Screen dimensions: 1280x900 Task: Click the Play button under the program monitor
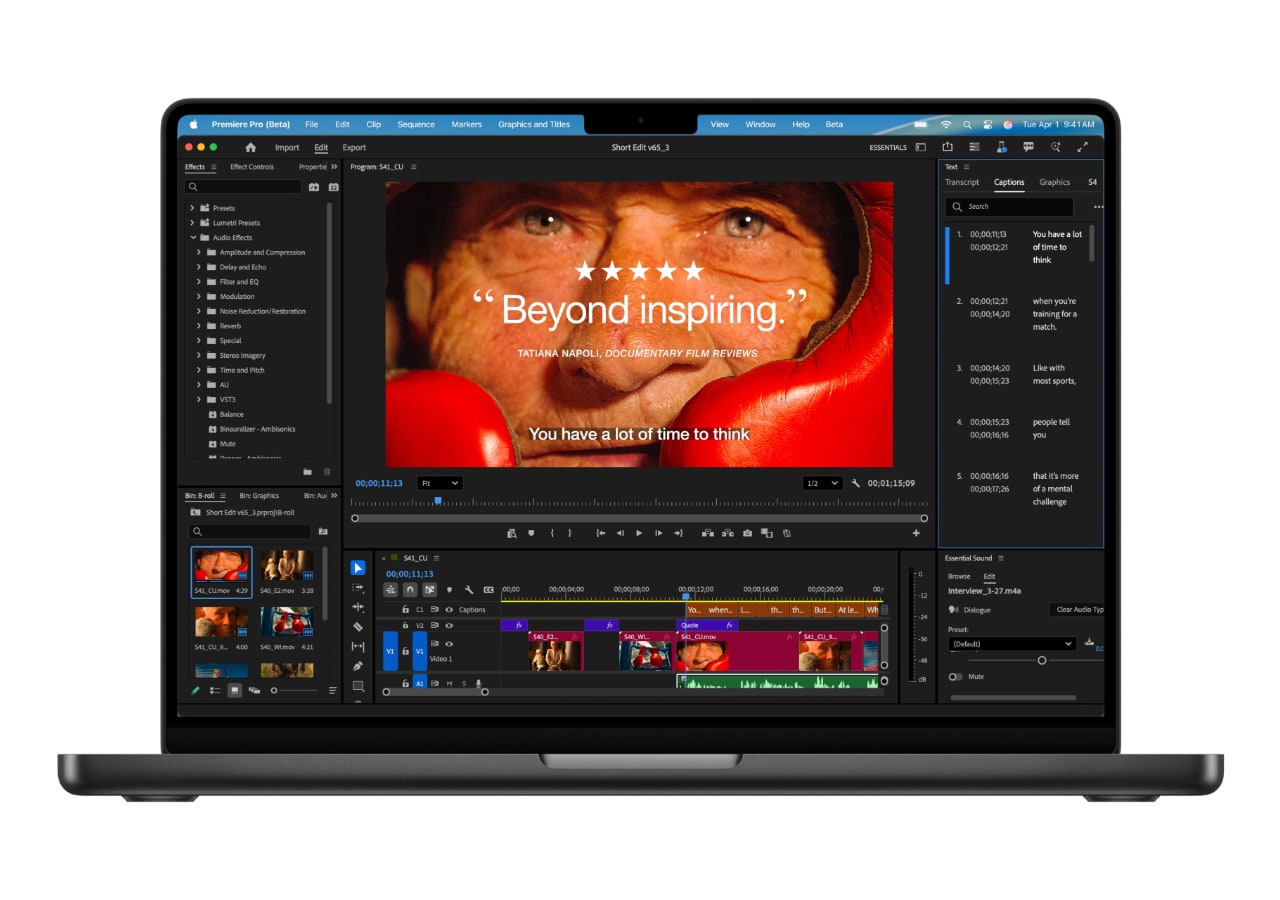(x=639, y=534)
